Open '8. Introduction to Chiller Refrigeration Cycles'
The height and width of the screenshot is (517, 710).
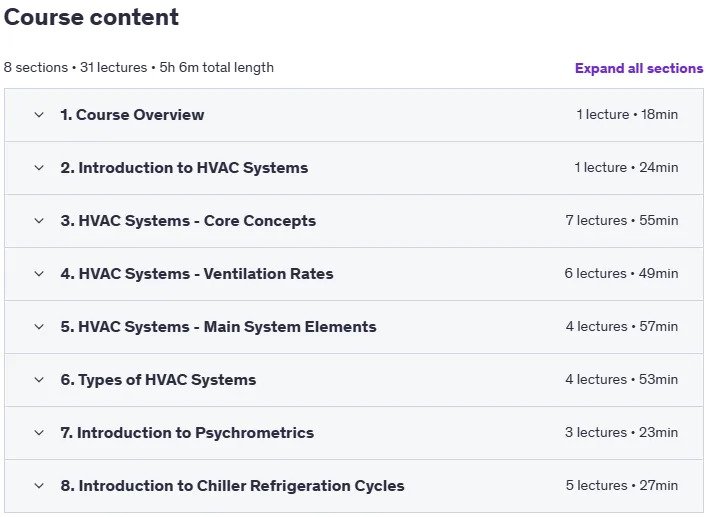coord(232,485)
